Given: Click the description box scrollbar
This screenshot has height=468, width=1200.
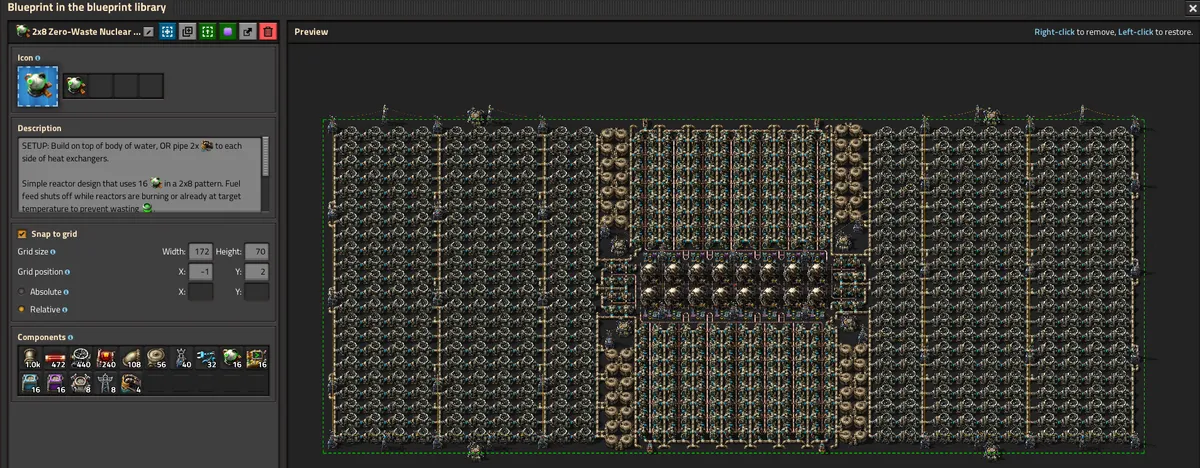Looking at the screenshot, I should point(265,158).
